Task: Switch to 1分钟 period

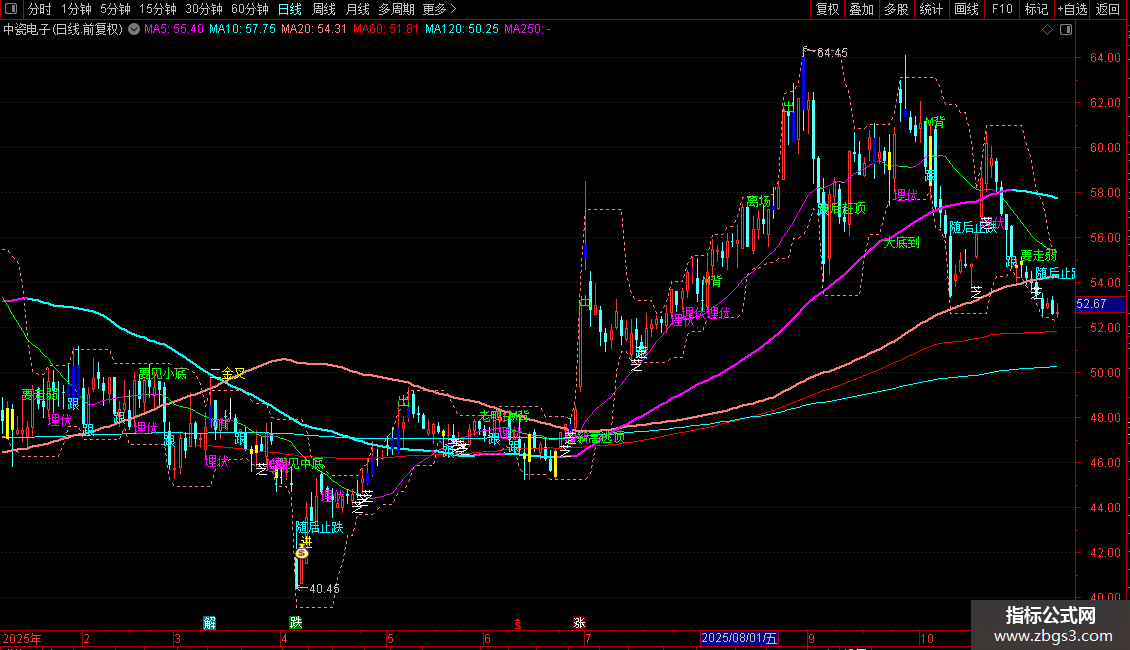Action: 76,9
